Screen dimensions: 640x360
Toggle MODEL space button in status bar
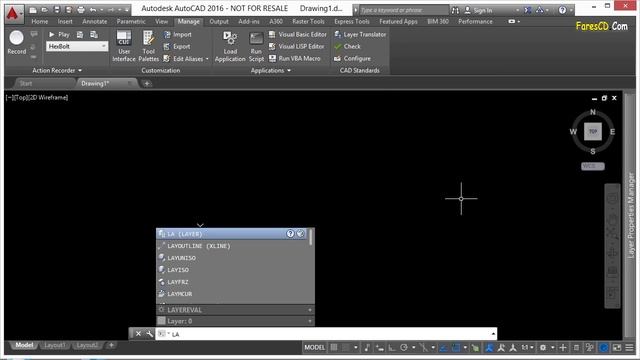coord(314,347)
